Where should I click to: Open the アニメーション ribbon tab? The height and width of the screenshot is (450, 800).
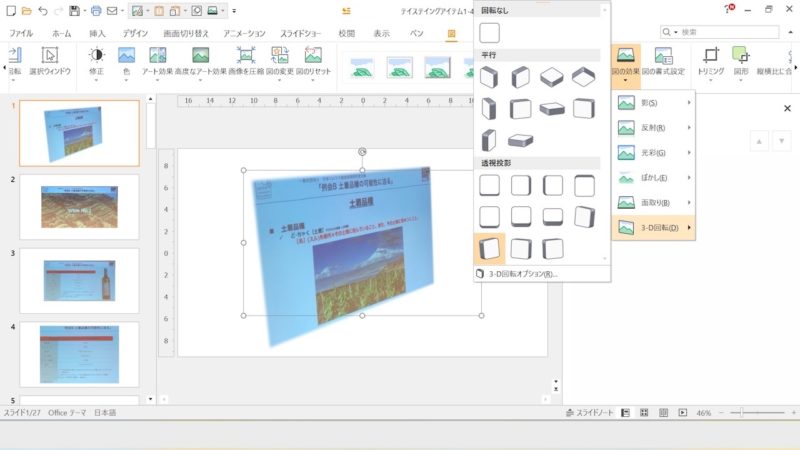click(x=244, y=33)
